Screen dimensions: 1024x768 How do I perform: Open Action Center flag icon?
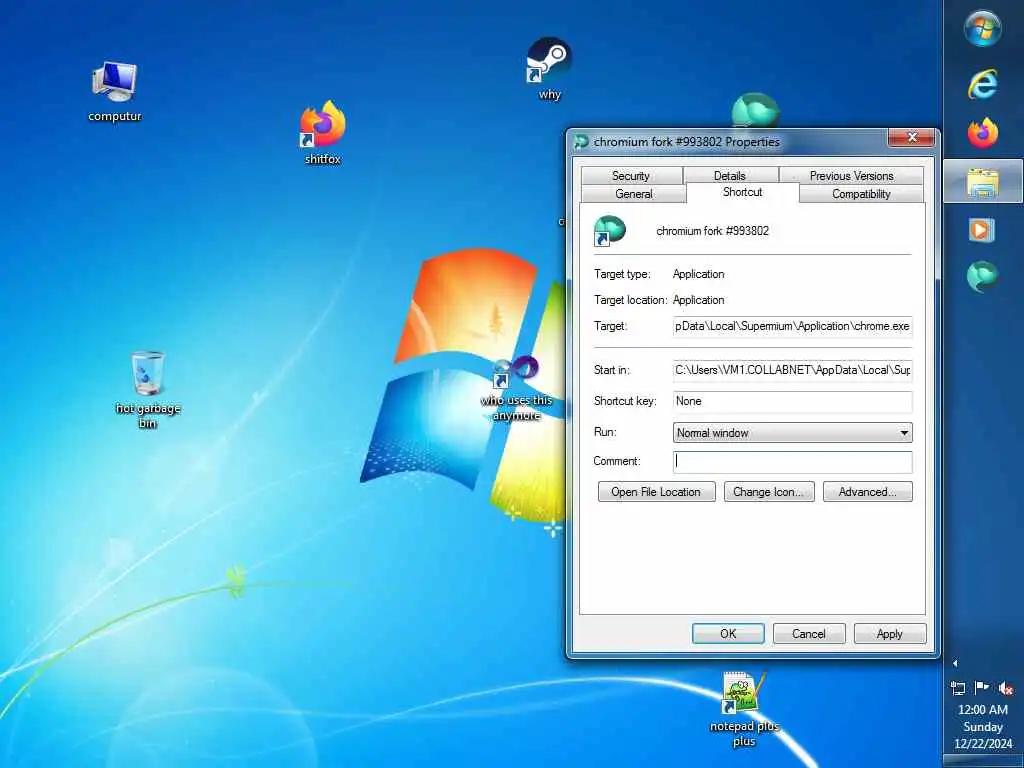(981, 688)
